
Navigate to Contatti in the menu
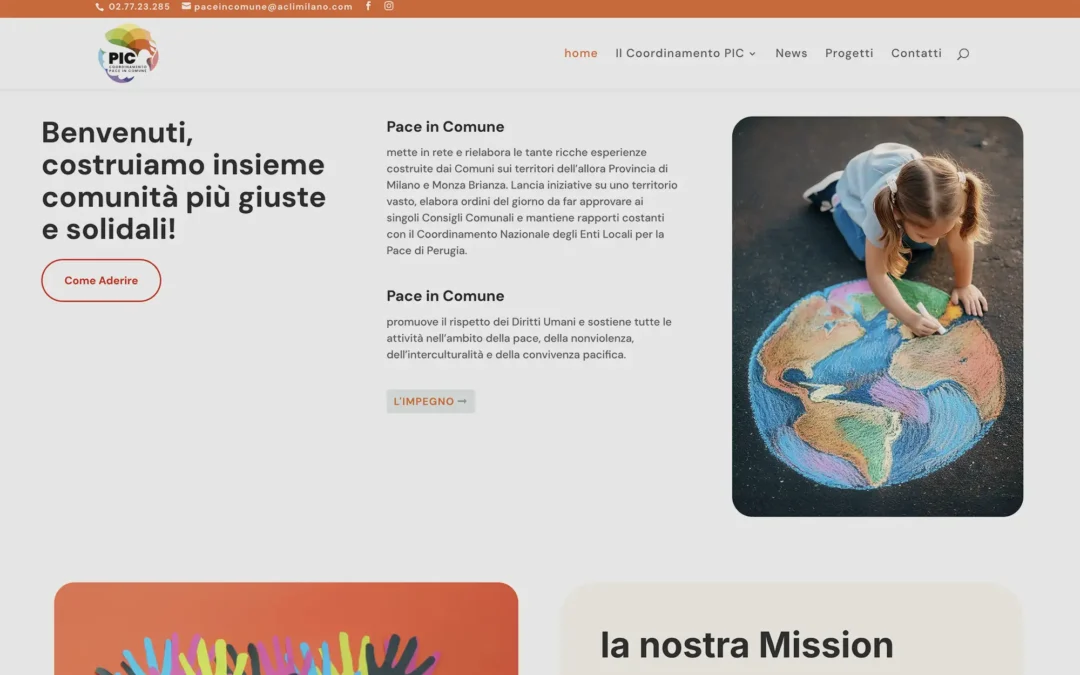point(916,54)
